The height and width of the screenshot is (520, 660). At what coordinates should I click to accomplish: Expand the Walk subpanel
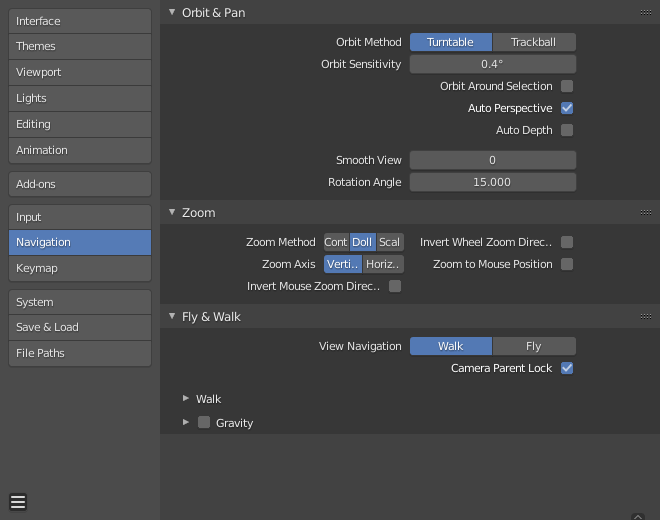click(186, 399)
